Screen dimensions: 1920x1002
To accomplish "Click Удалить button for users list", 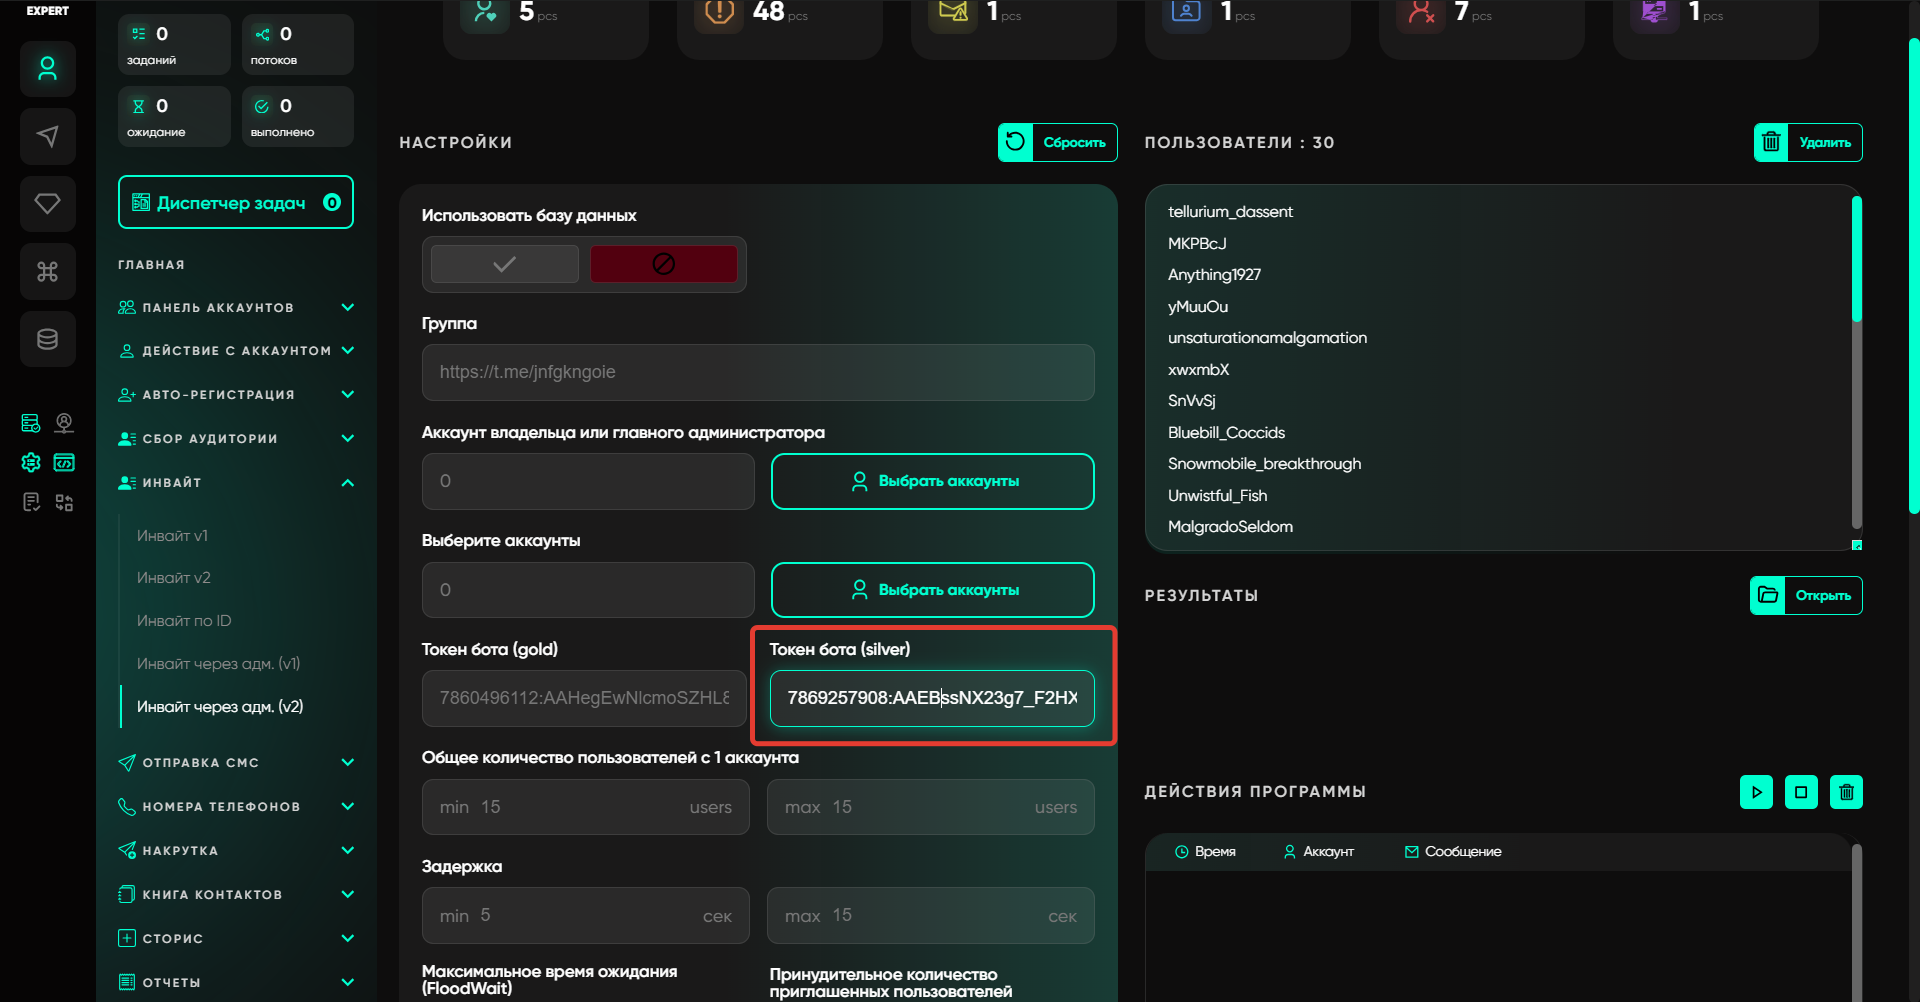I will tap(1807, 142).
